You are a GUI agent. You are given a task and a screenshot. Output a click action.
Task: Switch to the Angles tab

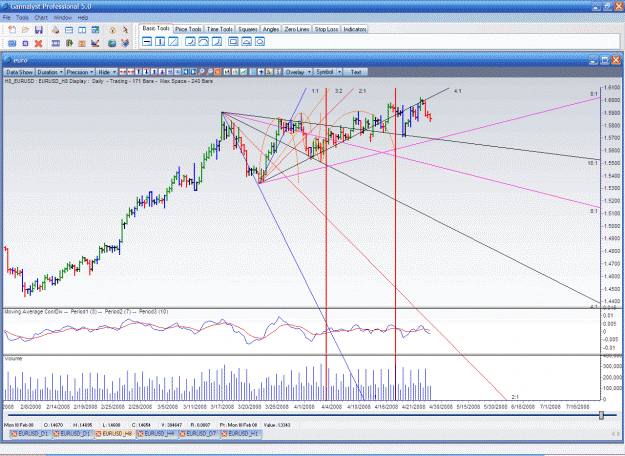click(271, 29)
